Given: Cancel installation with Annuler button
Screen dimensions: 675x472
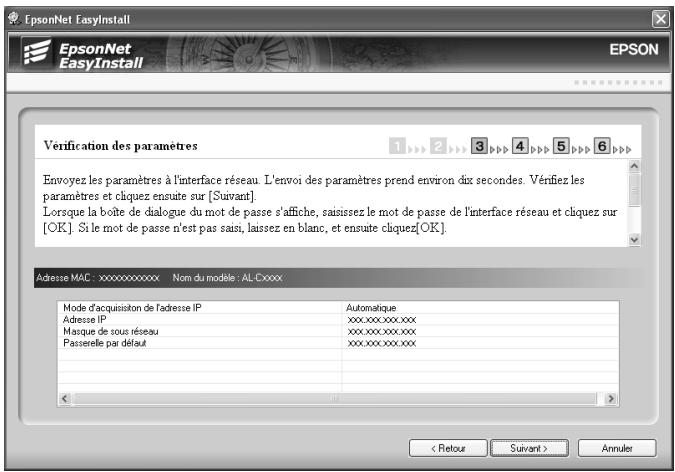Looking at the screenshot, I should (616, 448).
